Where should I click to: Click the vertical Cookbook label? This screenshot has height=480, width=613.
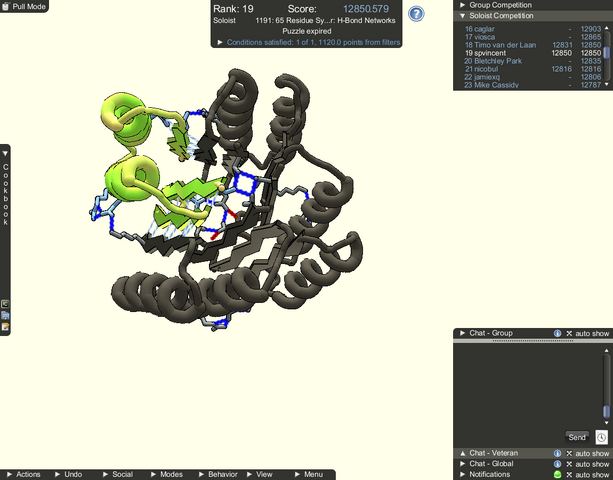5,194
